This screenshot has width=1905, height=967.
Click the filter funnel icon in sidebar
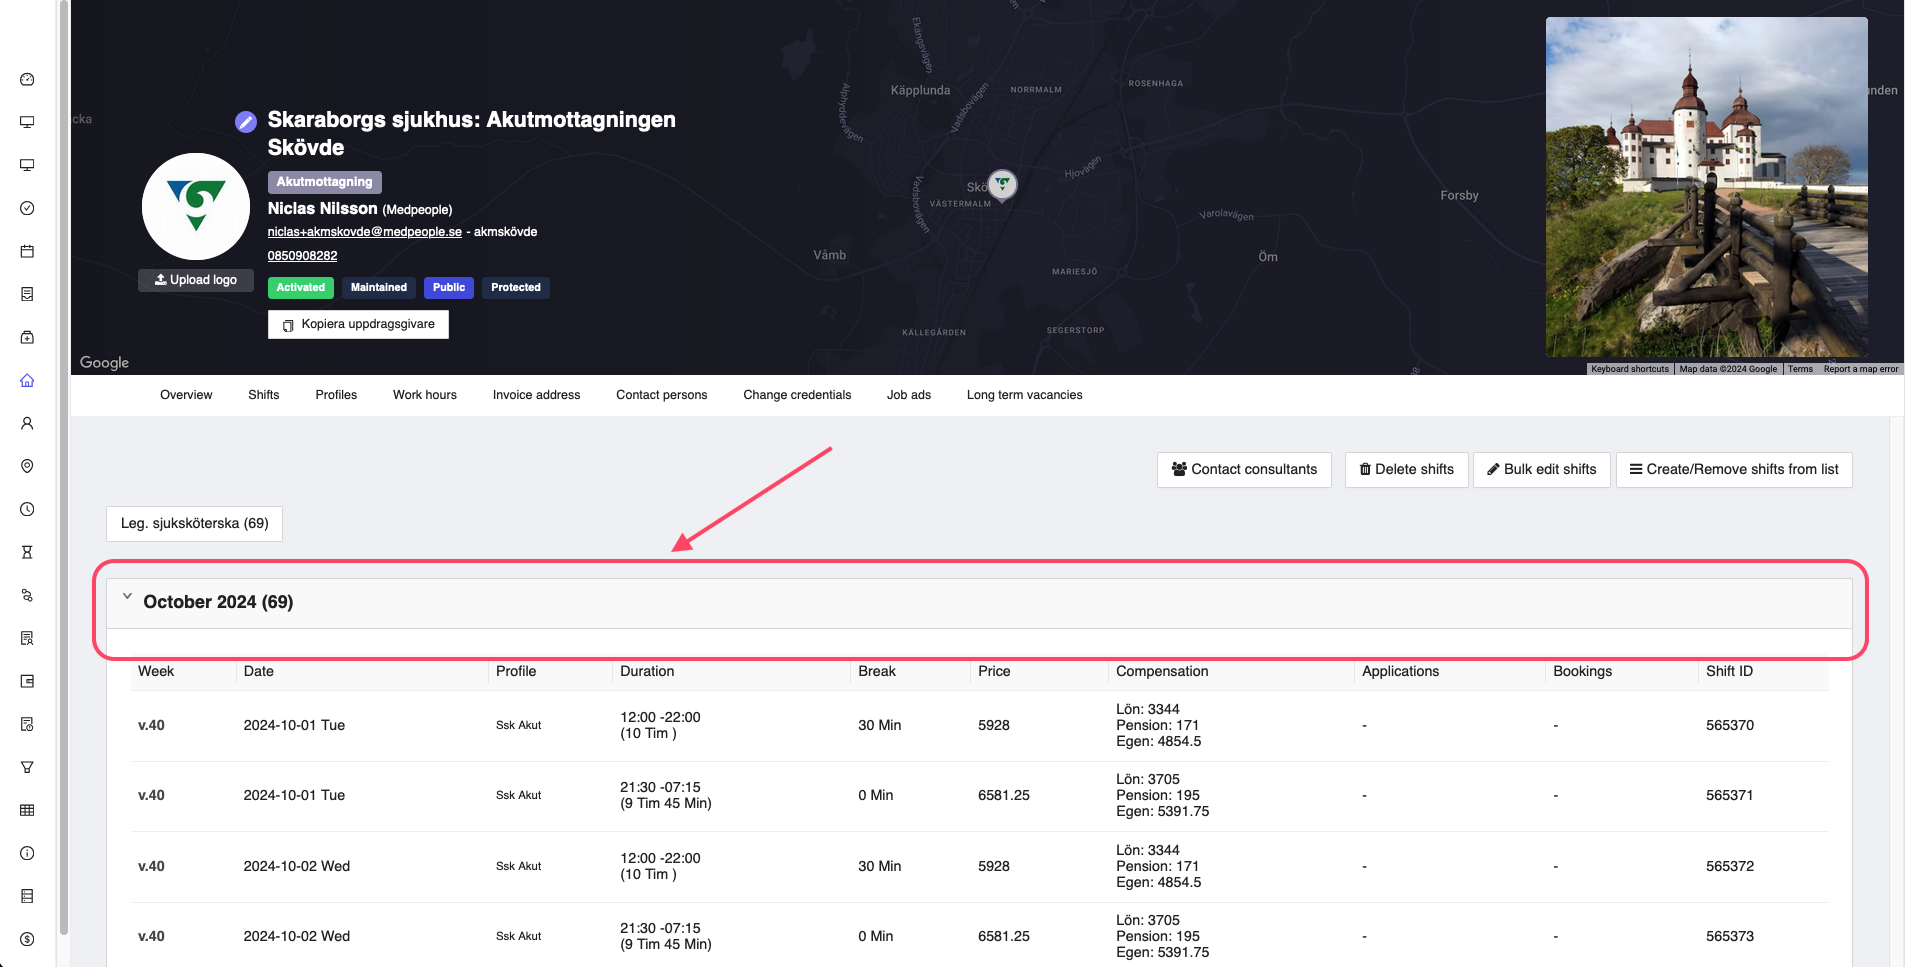[27, 767]
